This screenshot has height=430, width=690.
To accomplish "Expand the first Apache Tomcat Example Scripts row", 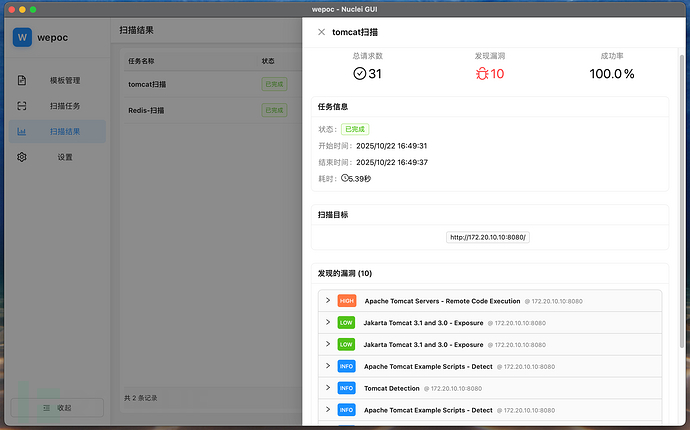I will 328,366.
